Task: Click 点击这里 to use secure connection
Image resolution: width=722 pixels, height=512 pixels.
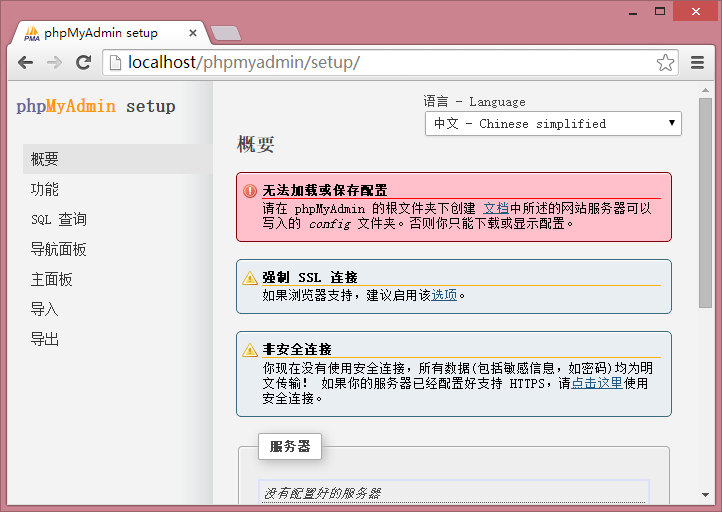Action: point(597,383)
